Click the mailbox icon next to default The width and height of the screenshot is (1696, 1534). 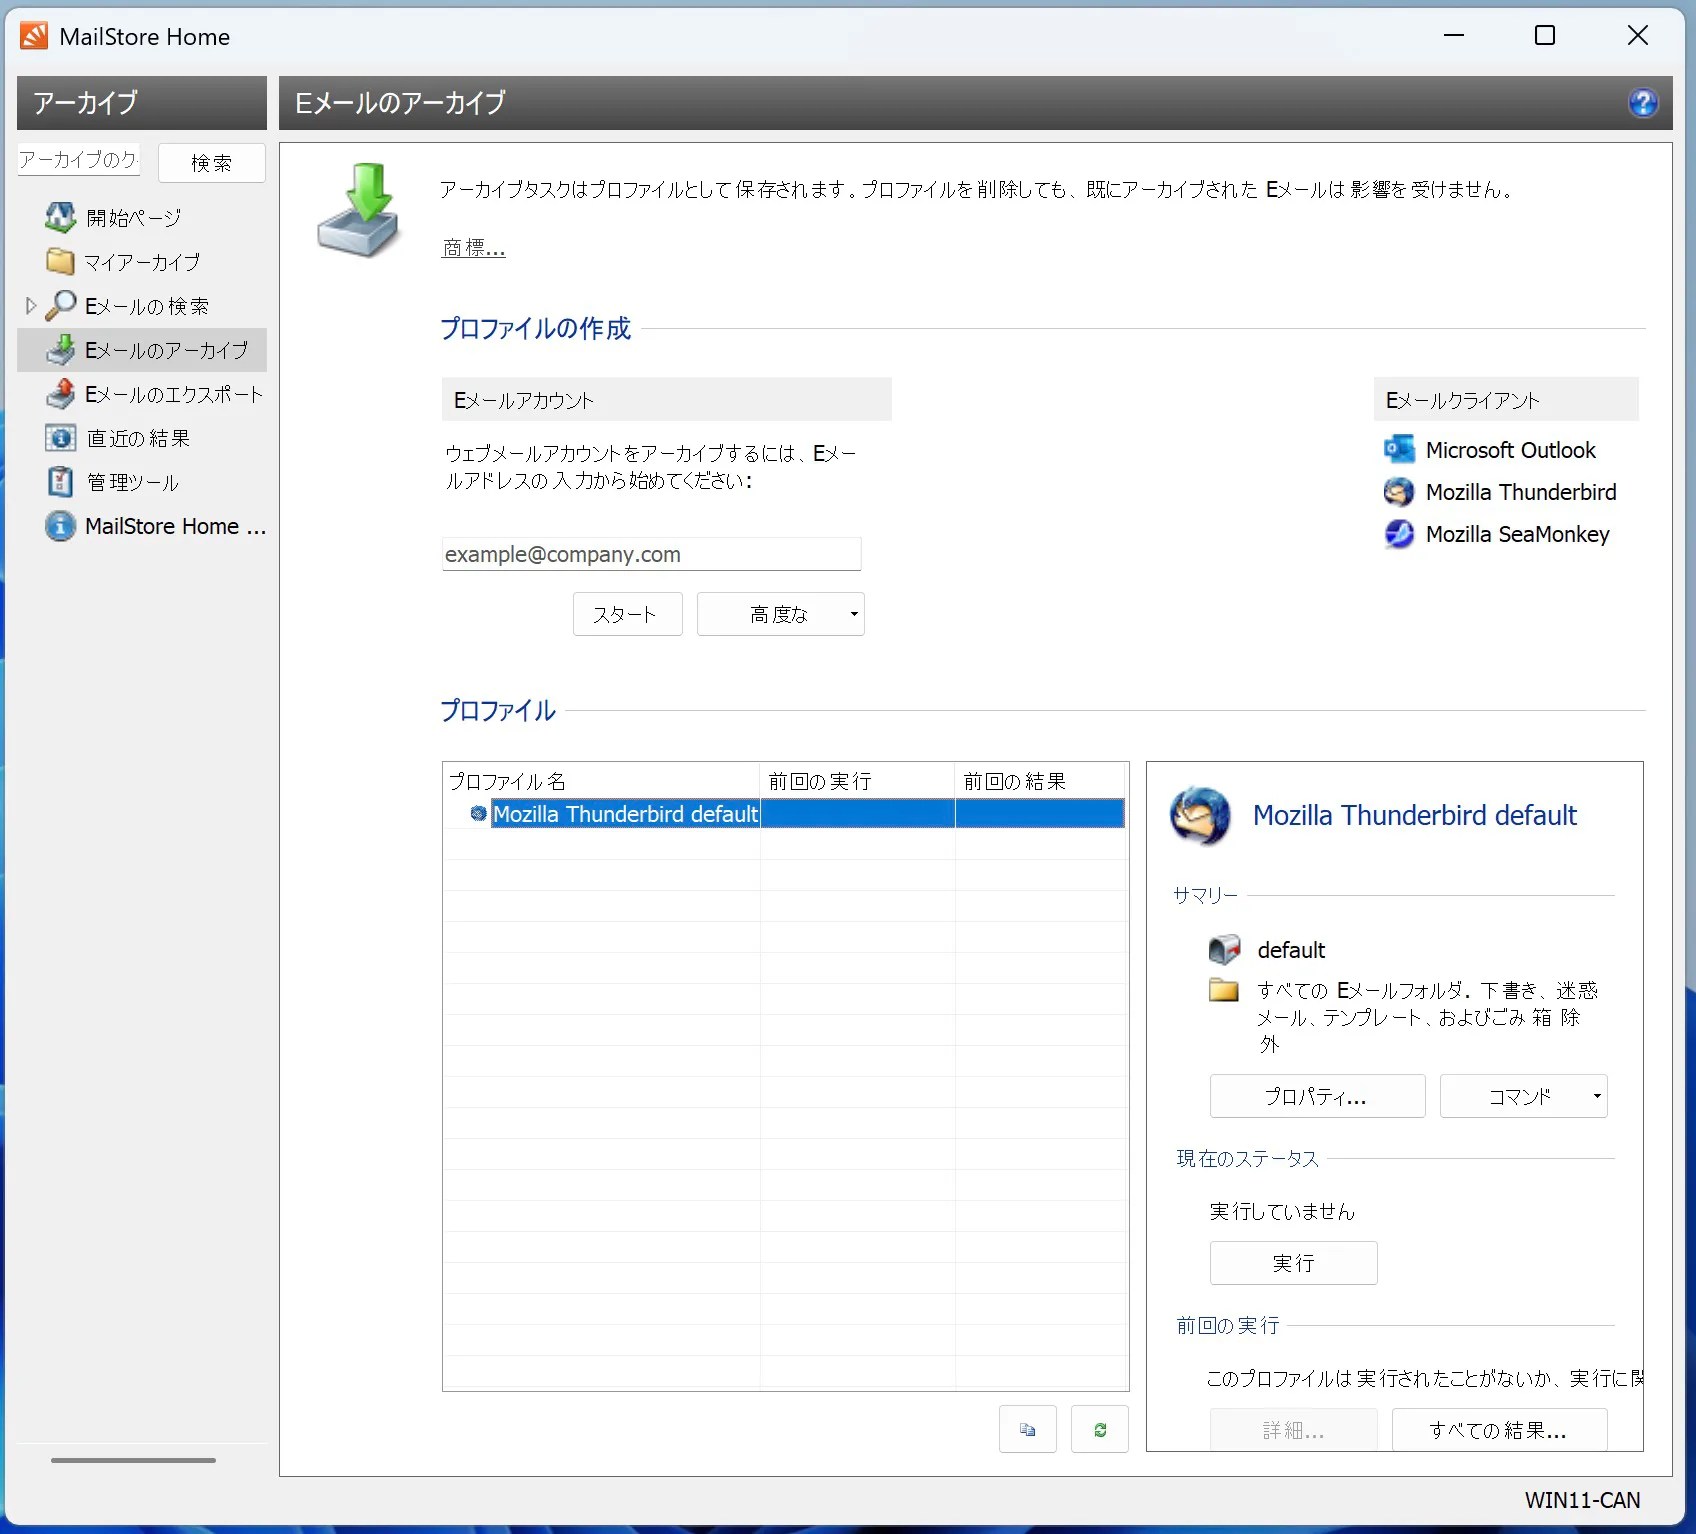point(1224,949)
